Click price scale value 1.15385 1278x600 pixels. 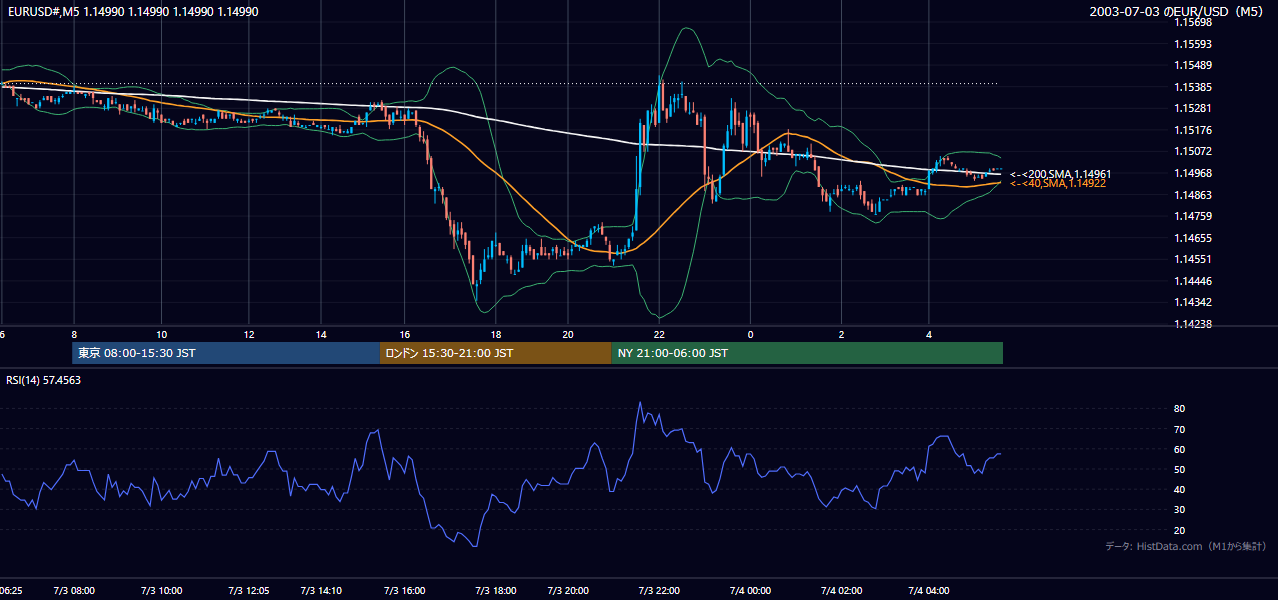point(1193,87)
